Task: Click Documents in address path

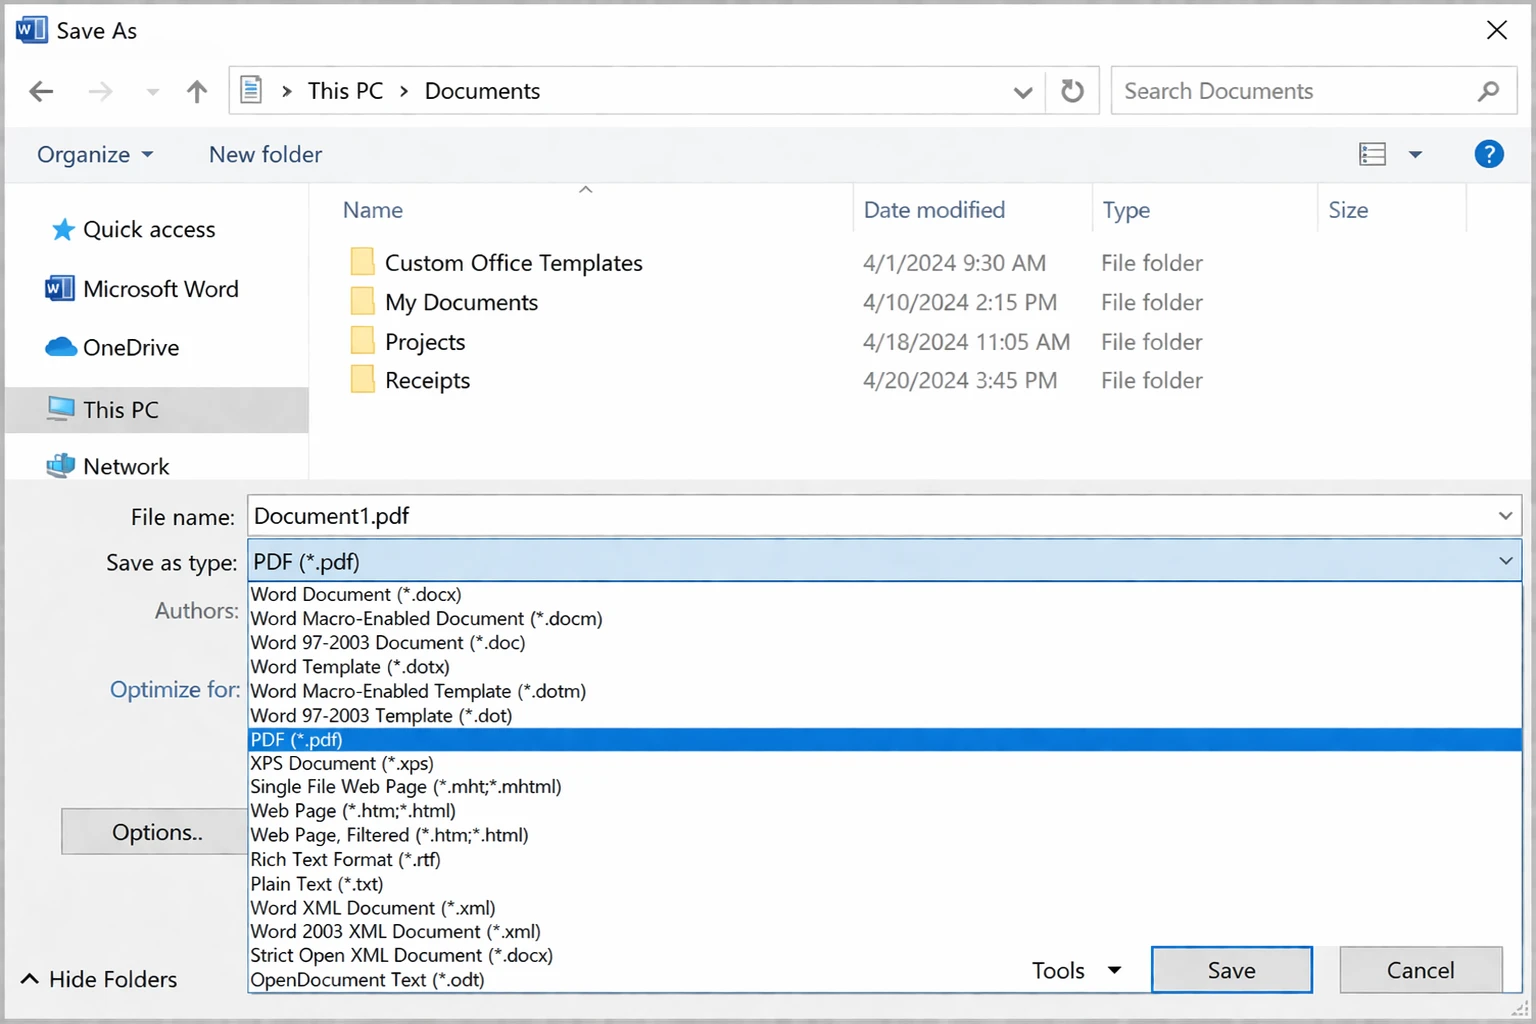Action: tap(482, 91)
